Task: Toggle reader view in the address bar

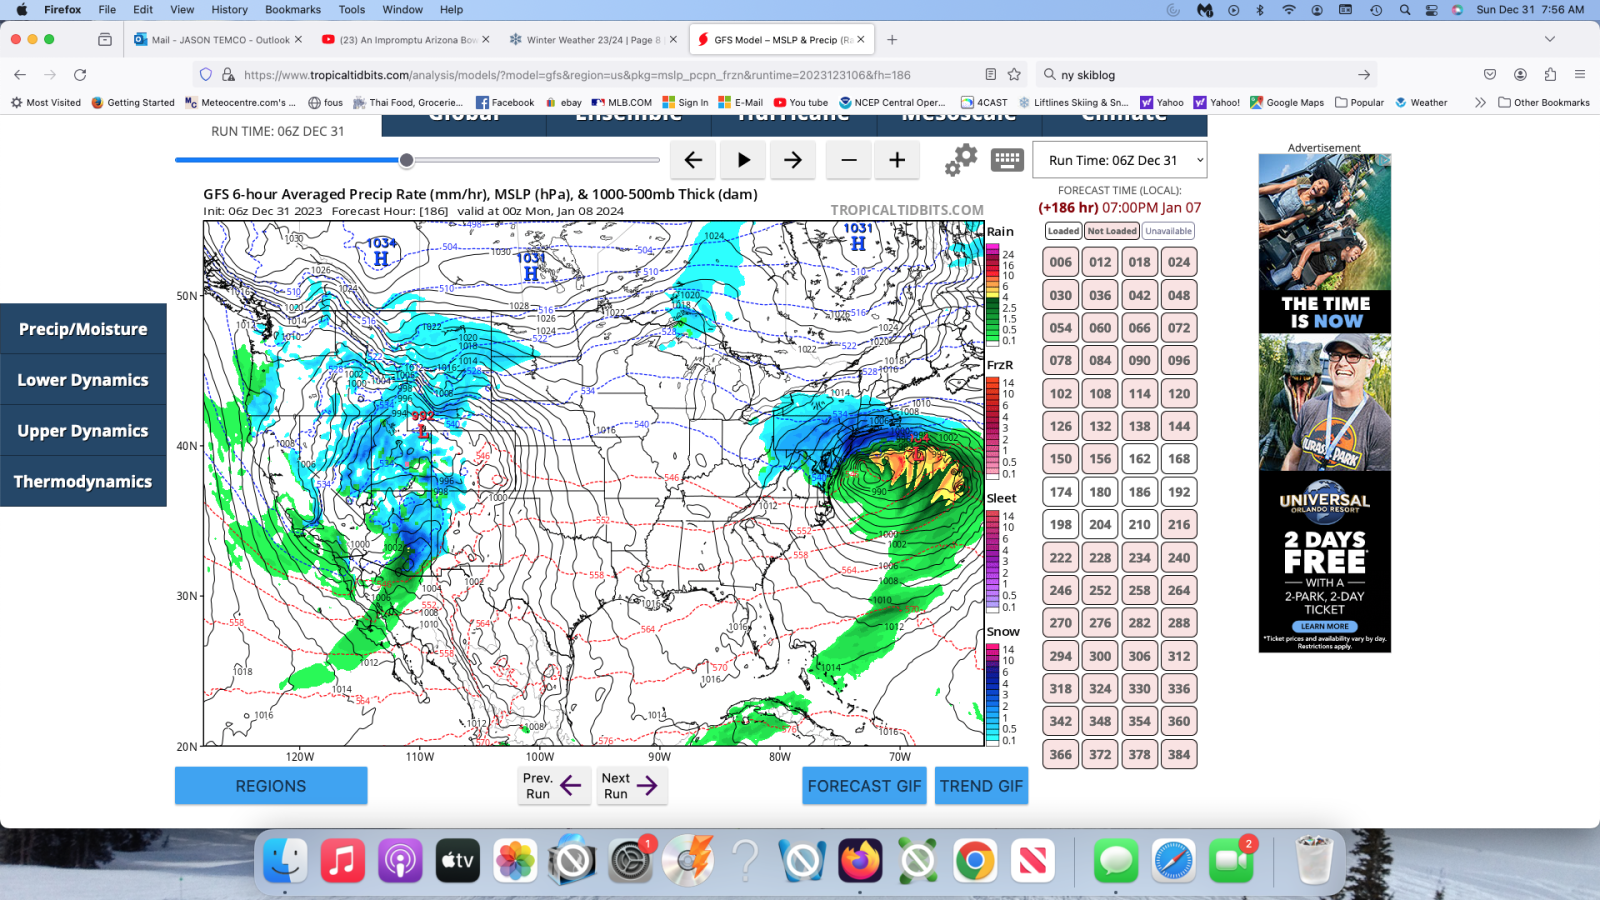Action: tap(989, 74)
